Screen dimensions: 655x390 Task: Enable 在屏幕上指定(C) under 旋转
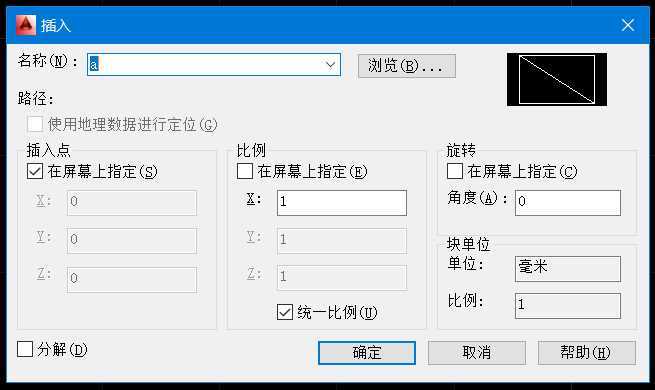pyautogui.click(x=455, y=171)
